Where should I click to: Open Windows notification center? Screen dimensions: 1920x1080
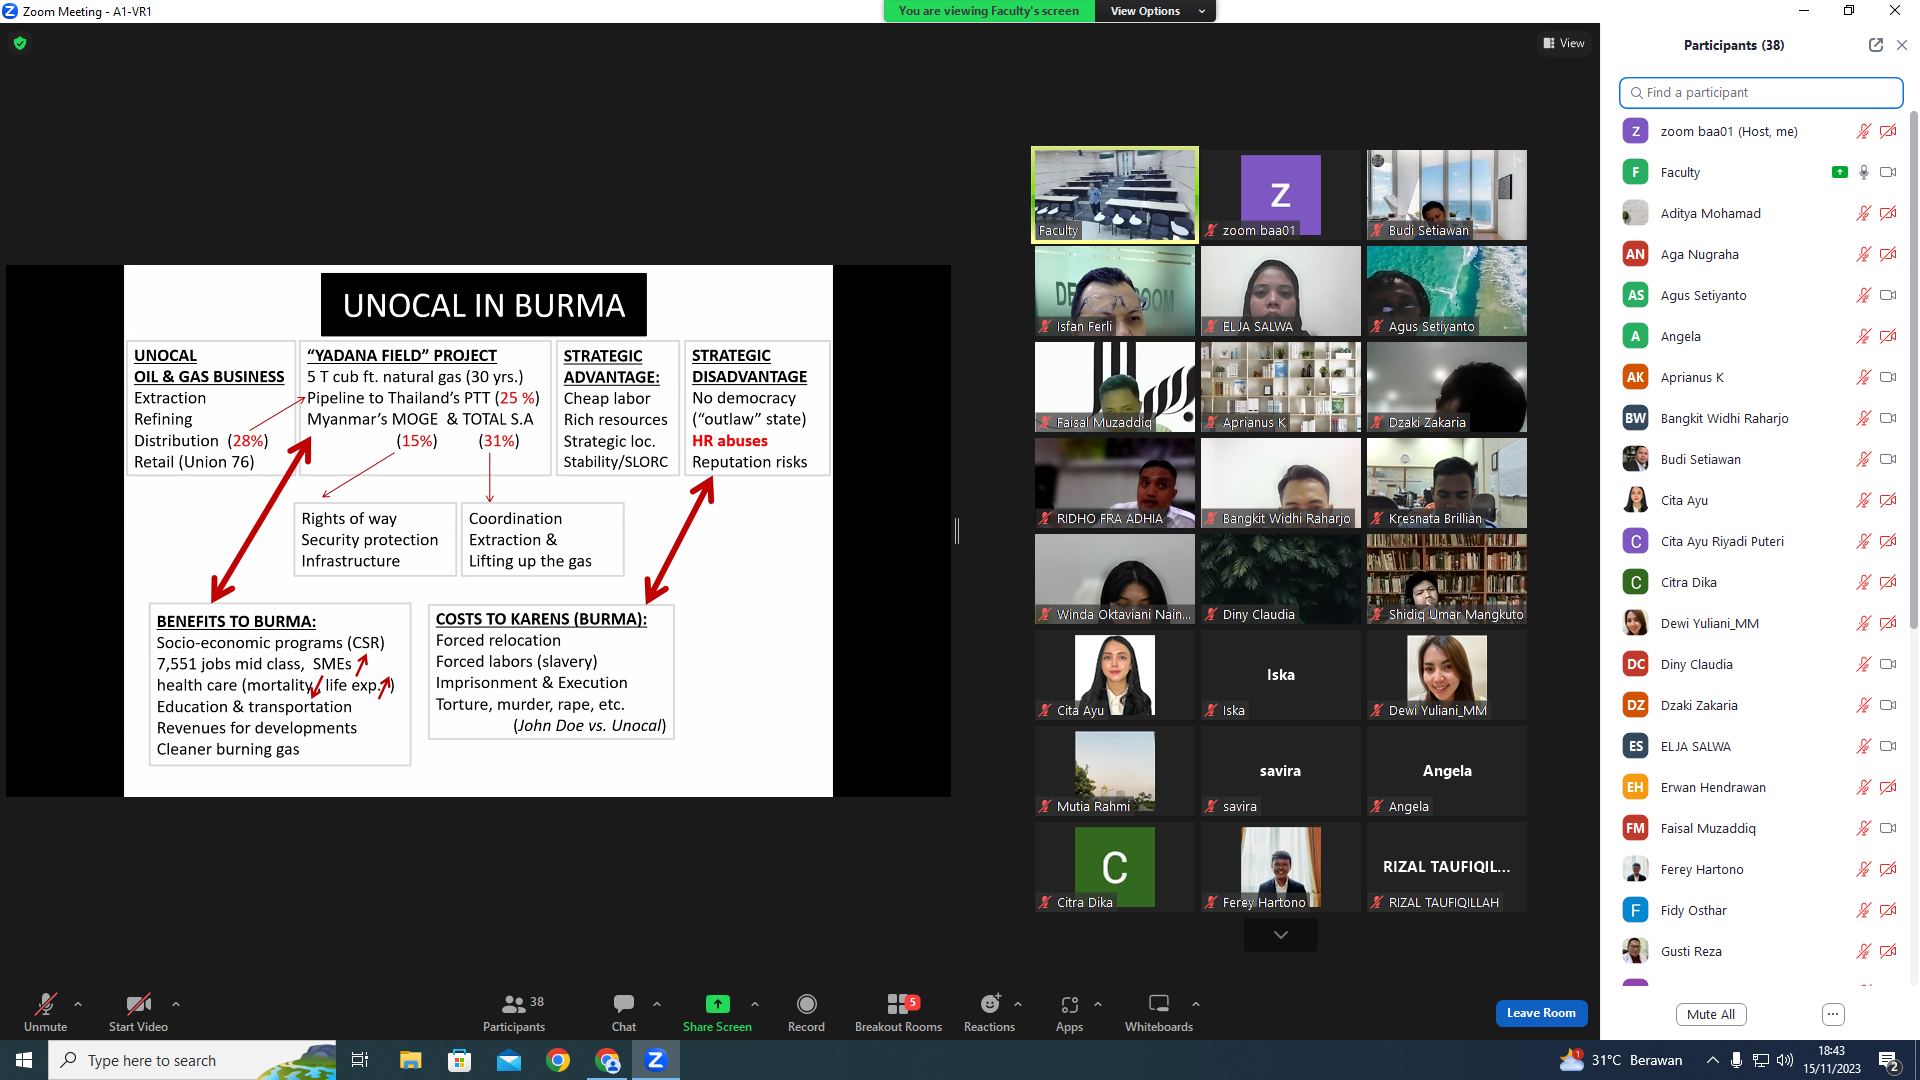point(1890,1060)
